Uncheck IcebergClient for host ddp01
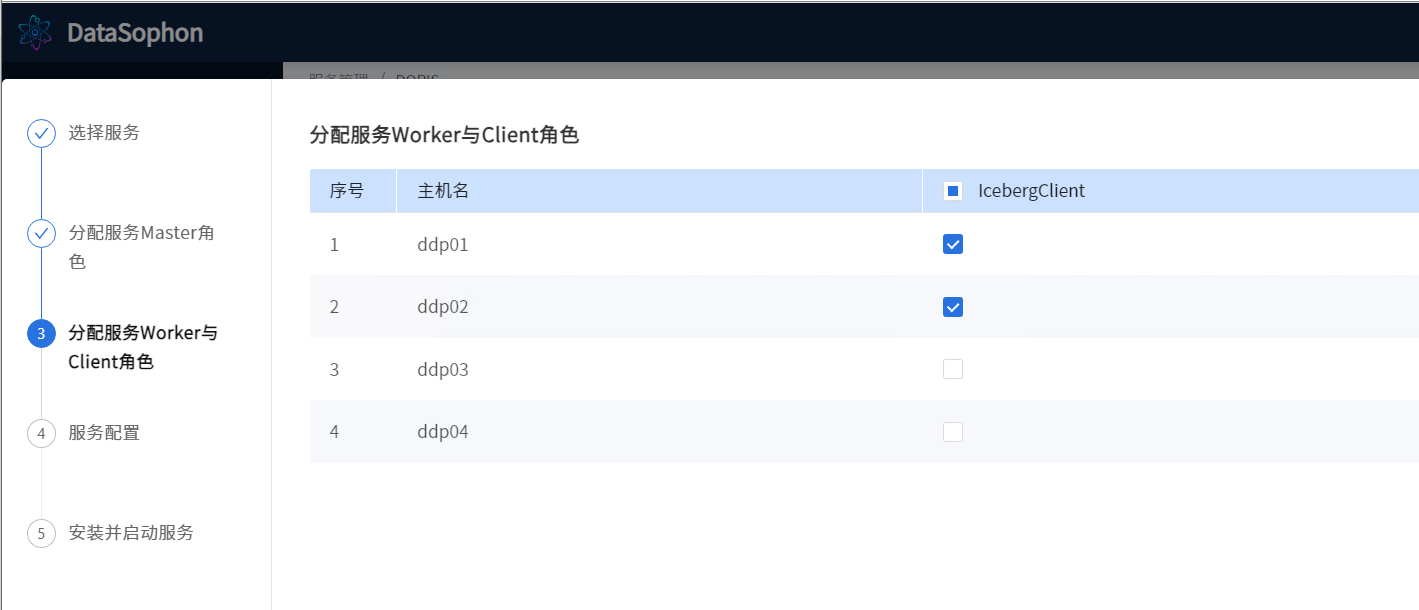 953,244
